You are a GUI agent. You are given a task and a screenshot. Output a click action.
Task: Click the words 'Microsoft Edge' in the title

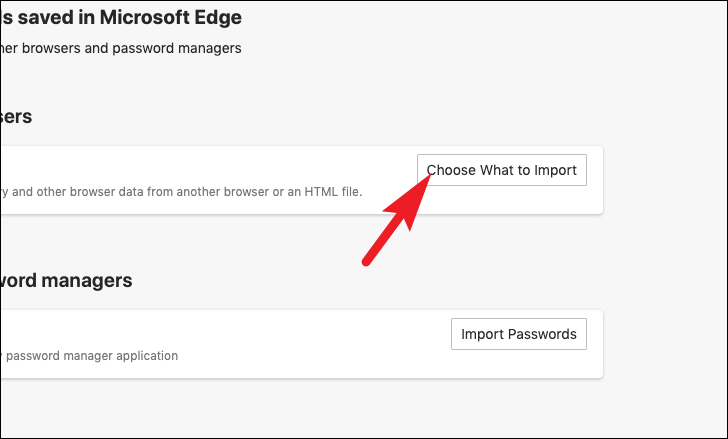coord(171,18)
